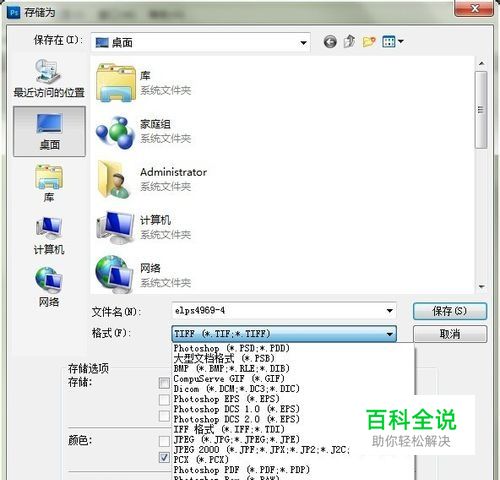Image resolution: width=500 pixels, height=480 pixels.
Task: Open the 库 system folder in file list
Action: pyautogui.click(x=144, y=83)
